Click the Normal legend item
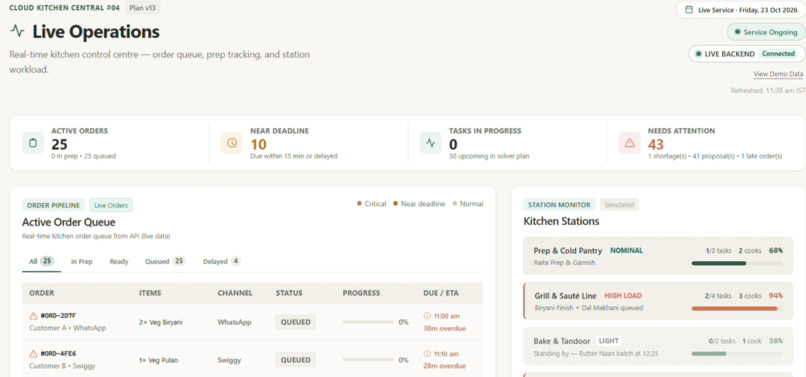 click(468, 204)
